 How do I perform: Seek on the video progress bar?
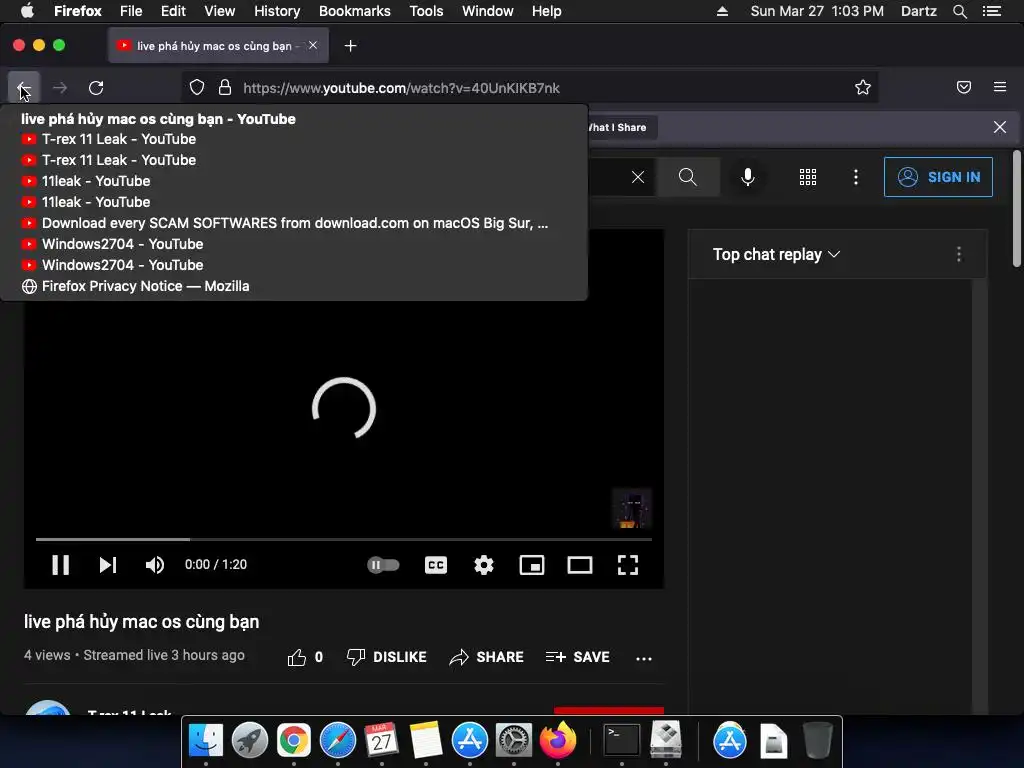[x=344, y=539]
